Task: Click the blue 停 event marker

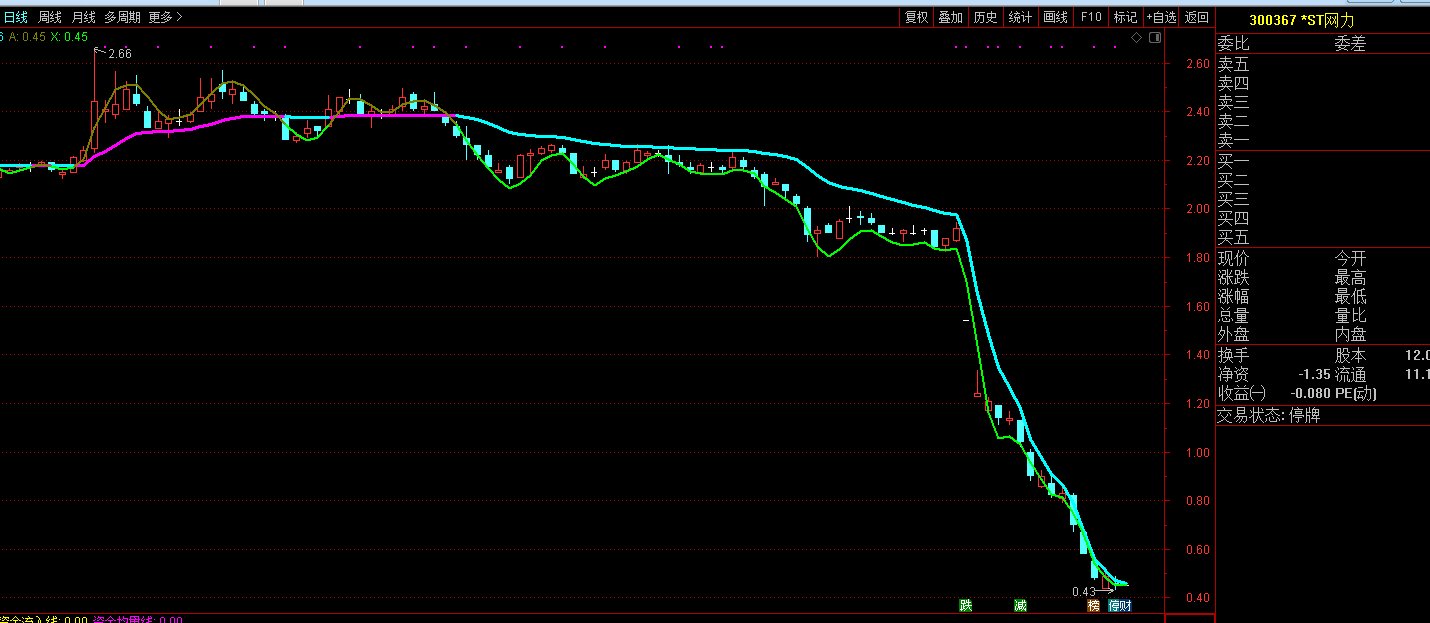Action: click(1113, 605)
